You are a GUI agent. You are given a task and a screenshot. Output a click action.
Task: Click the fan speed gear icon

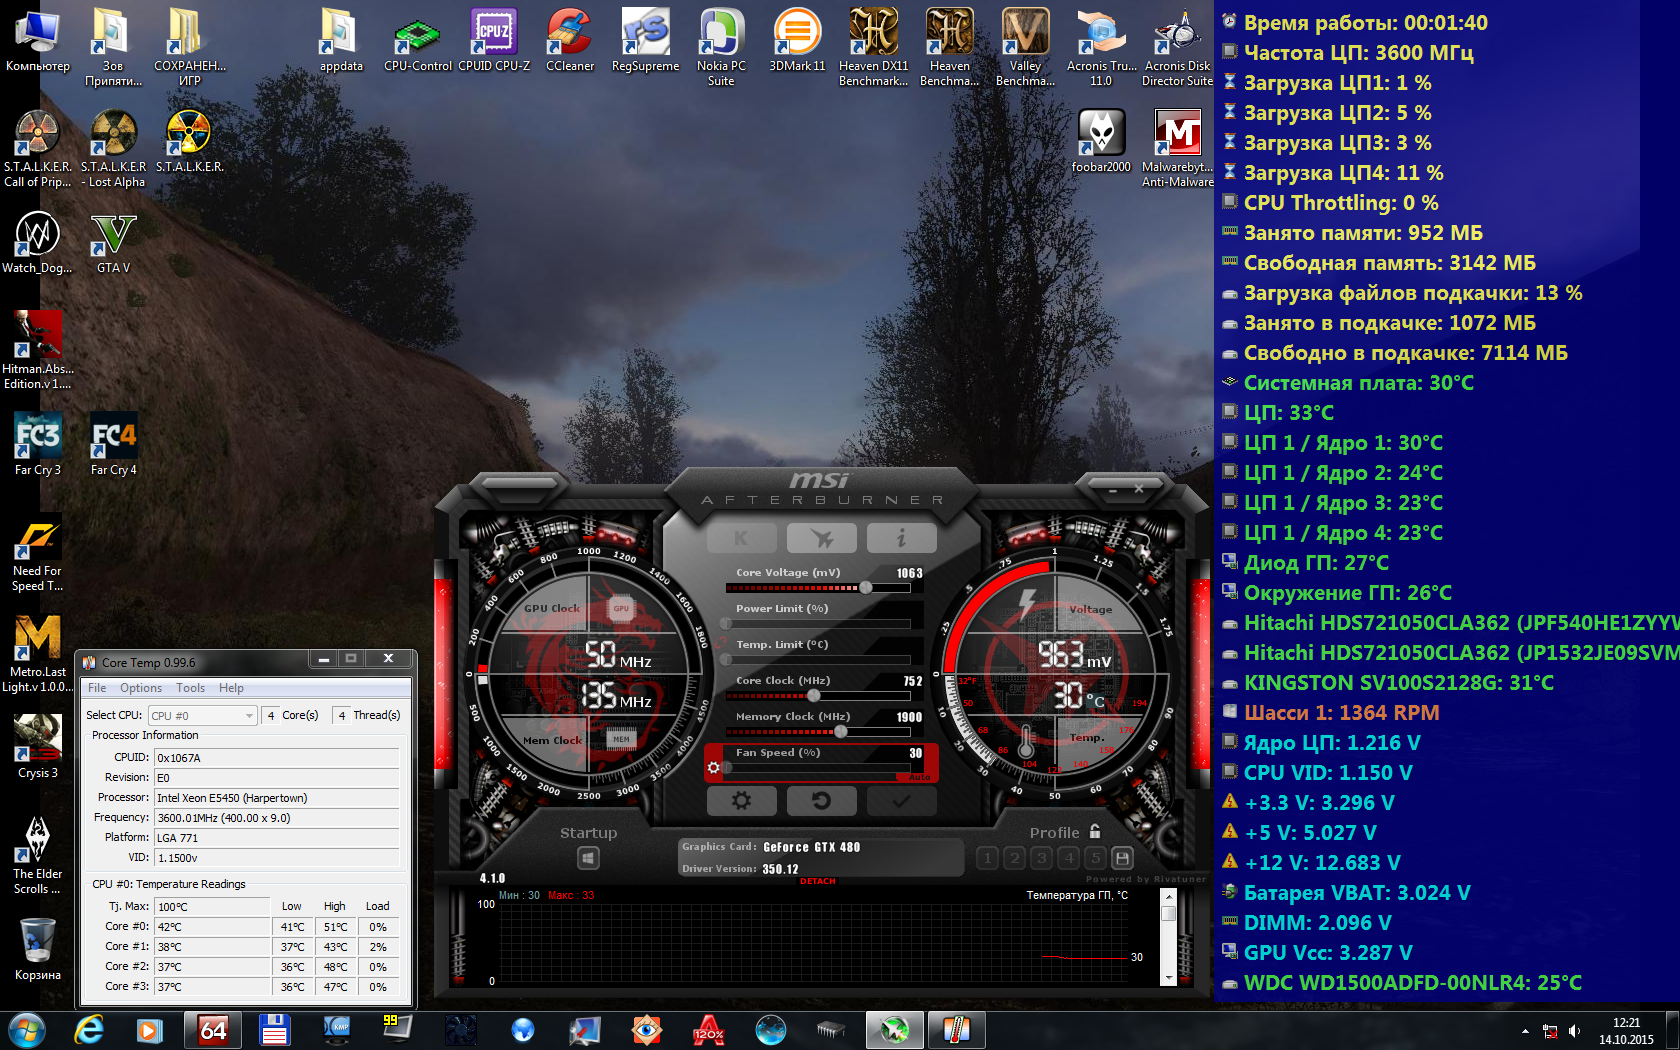tap(713, 768)
